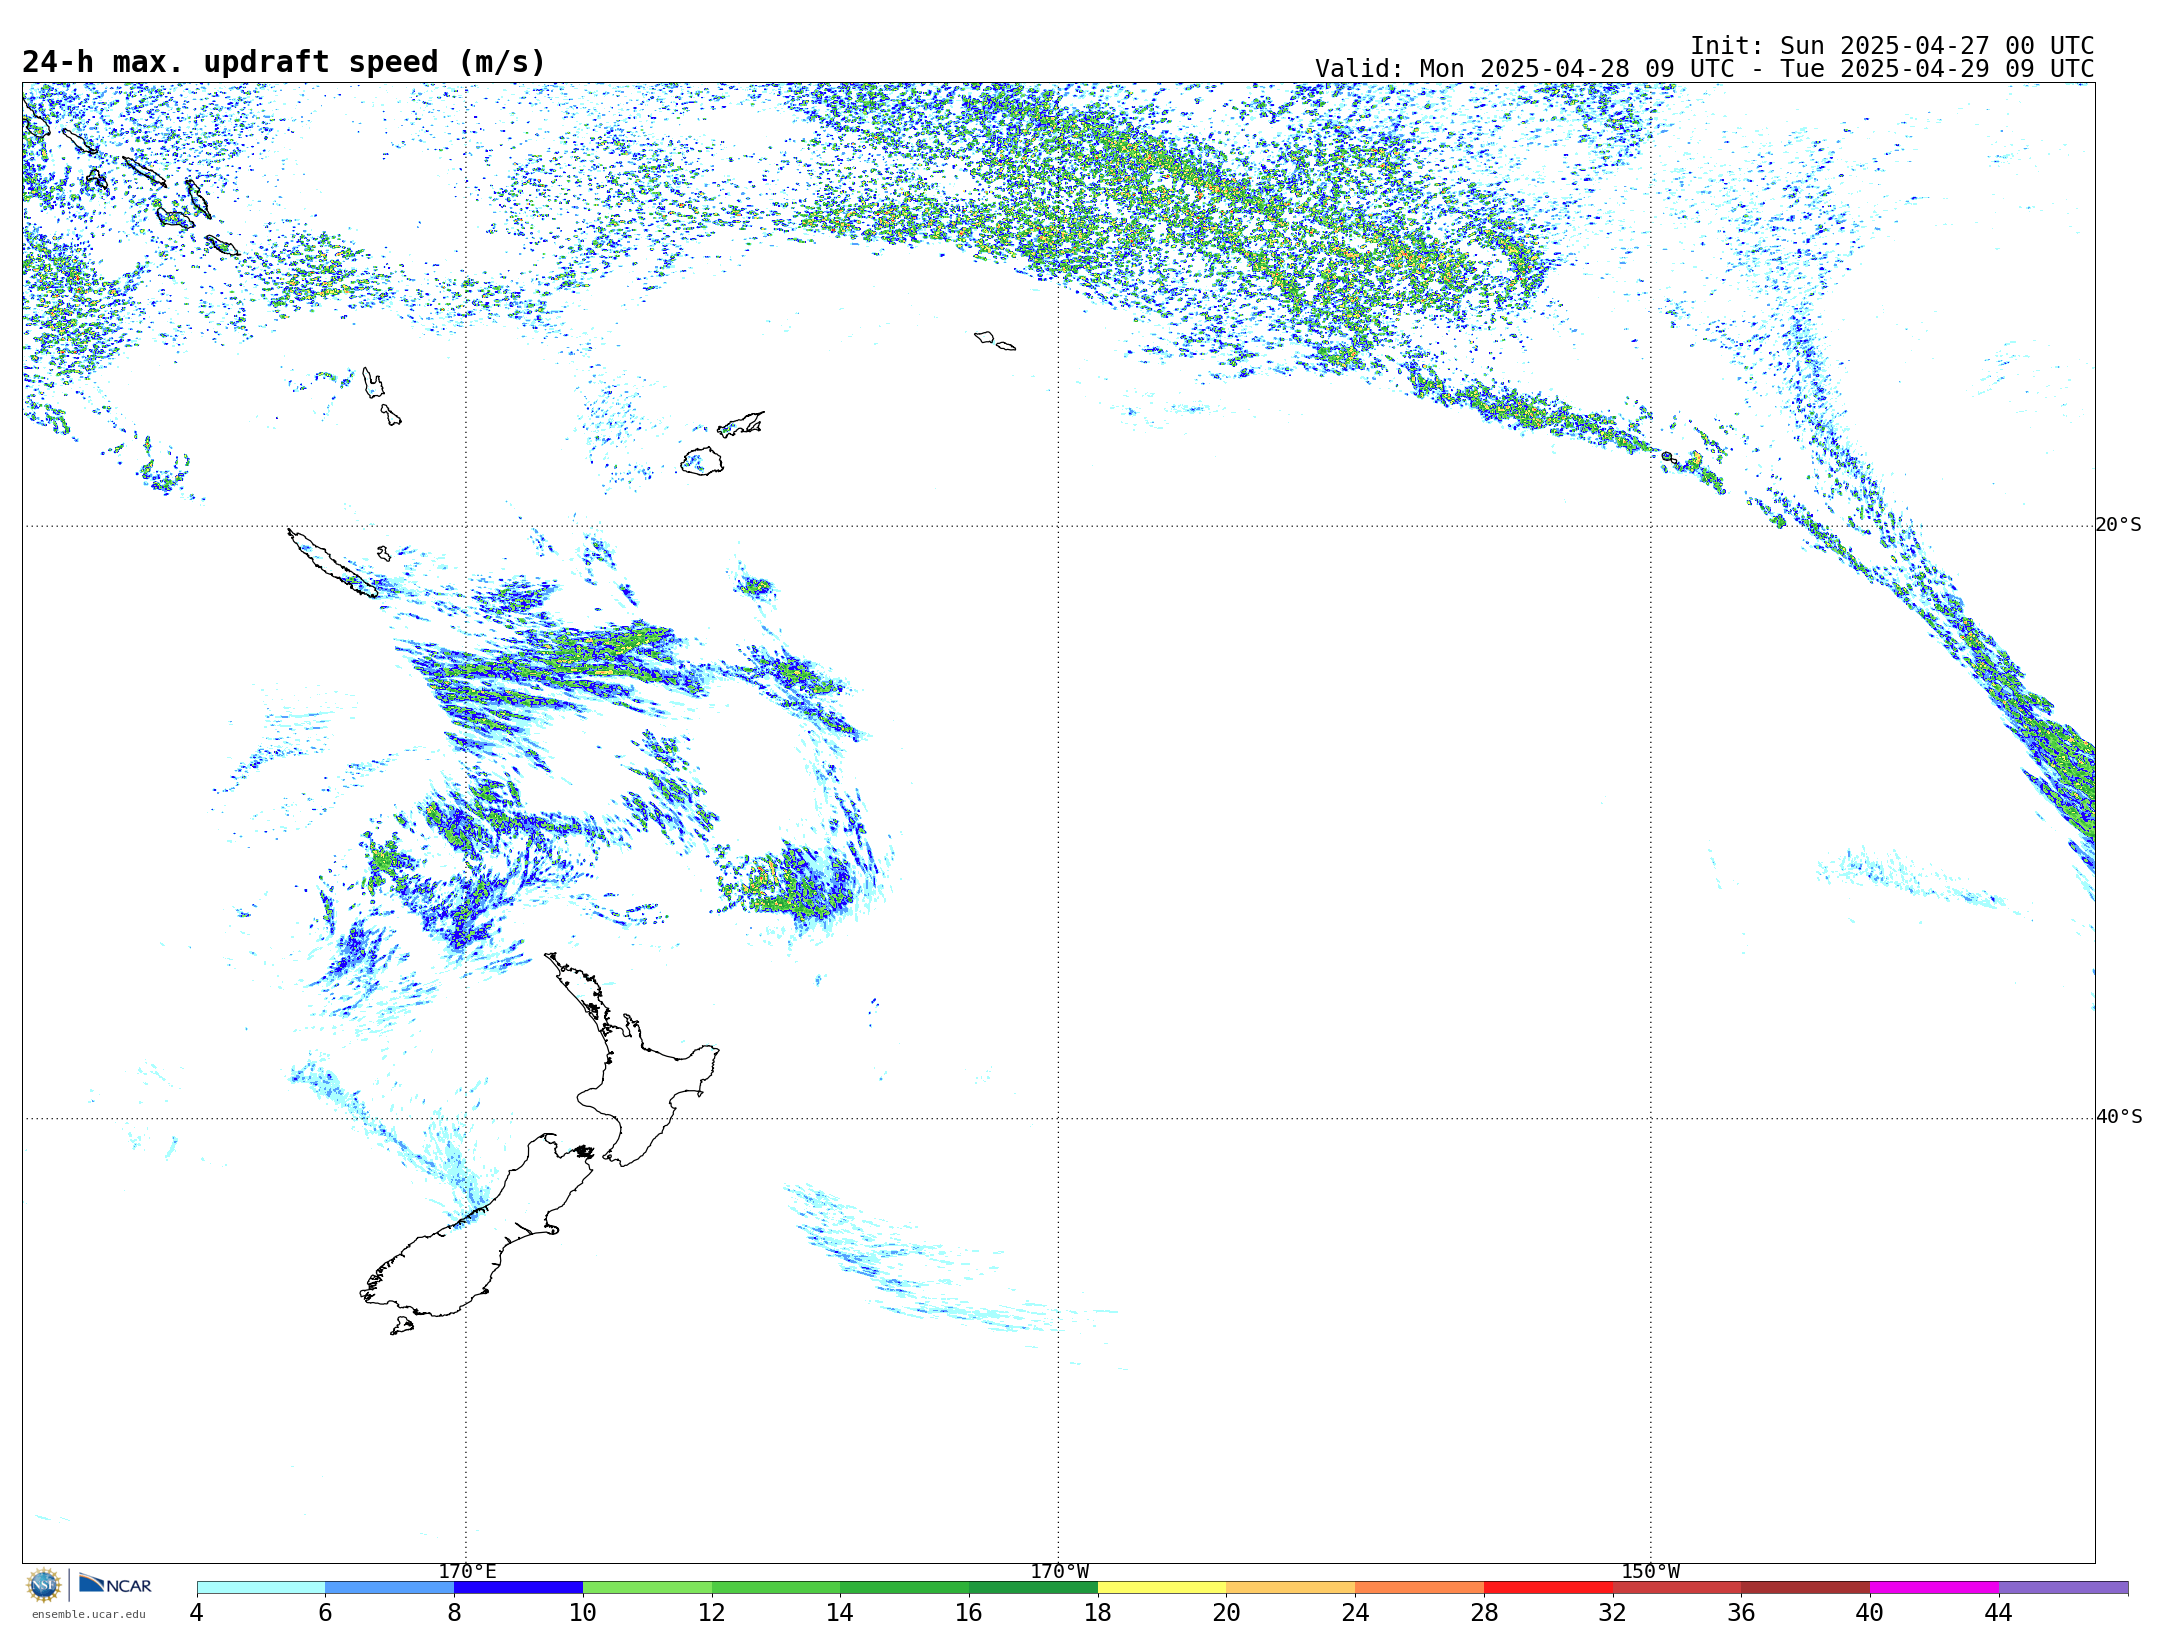This screenshot has height=1626, width=2160.
Task: Click the colorbar tick label '32'
Action: coord(1613,1612)
